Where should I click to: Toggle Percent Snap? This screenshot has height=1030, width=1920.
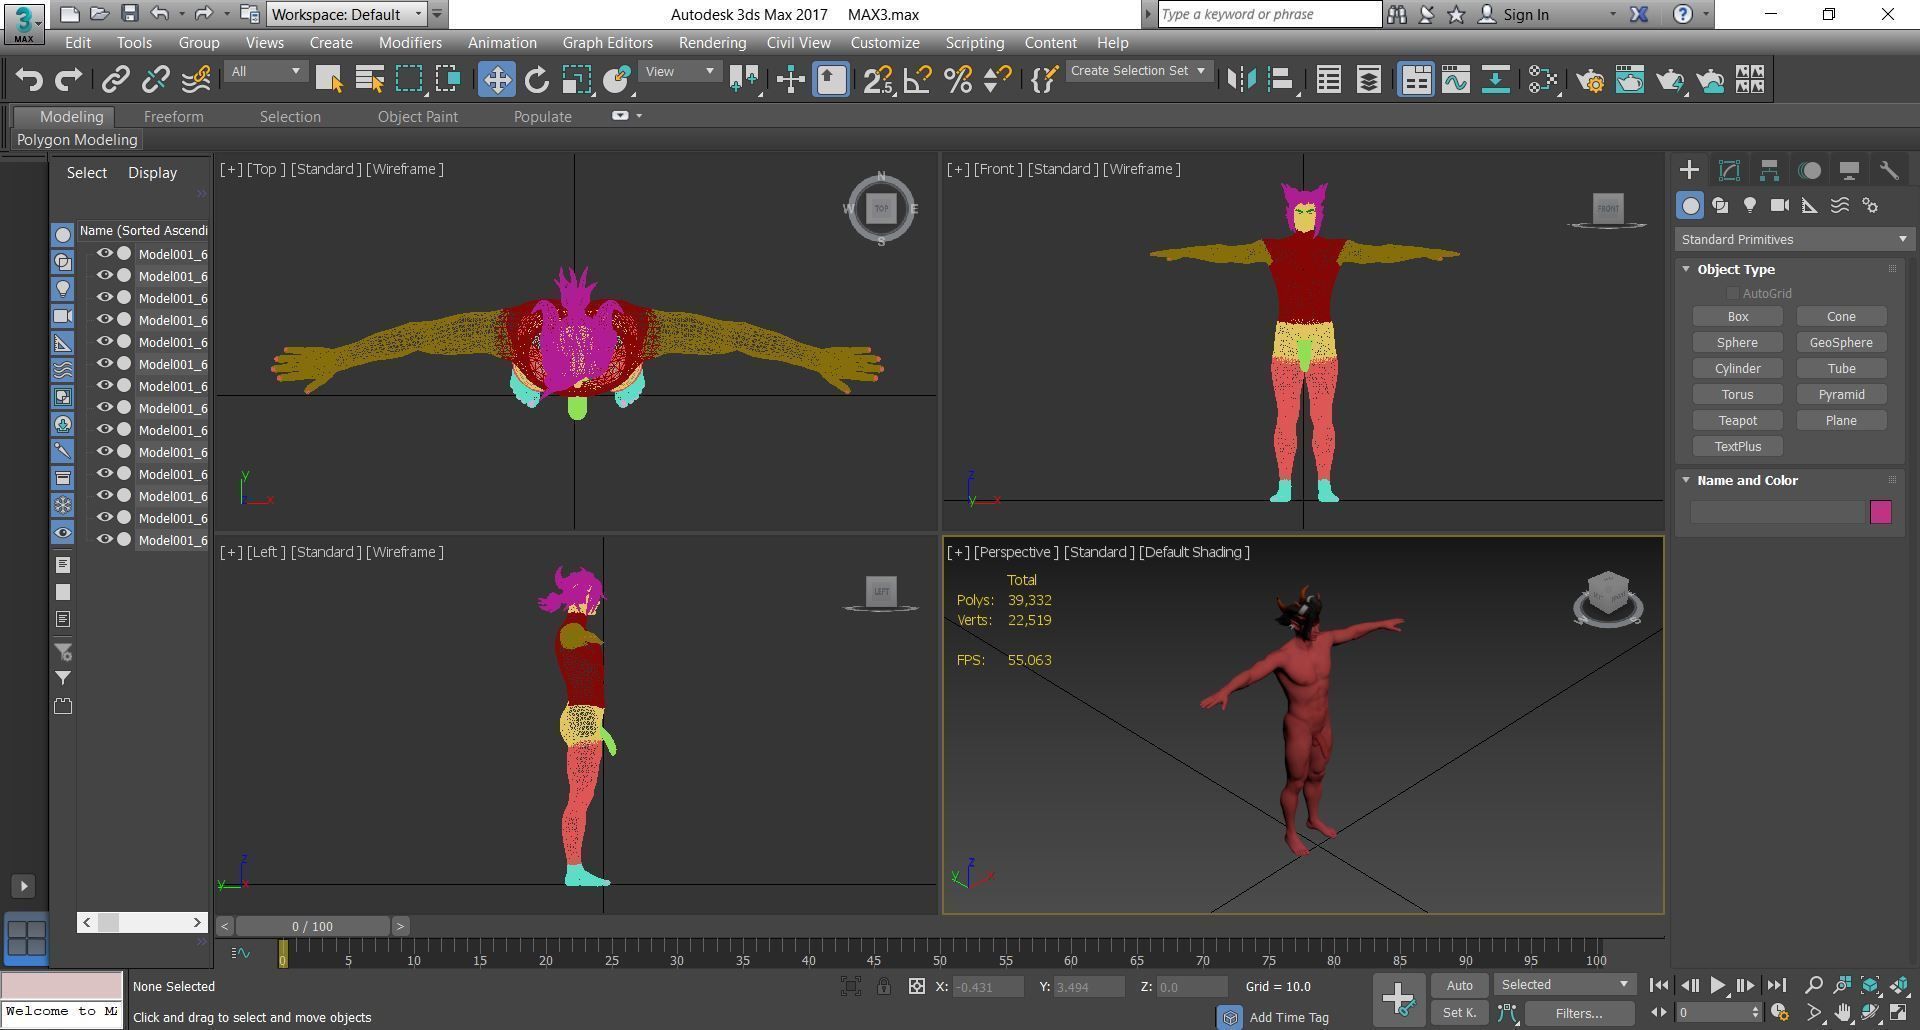tap(958, 80)
